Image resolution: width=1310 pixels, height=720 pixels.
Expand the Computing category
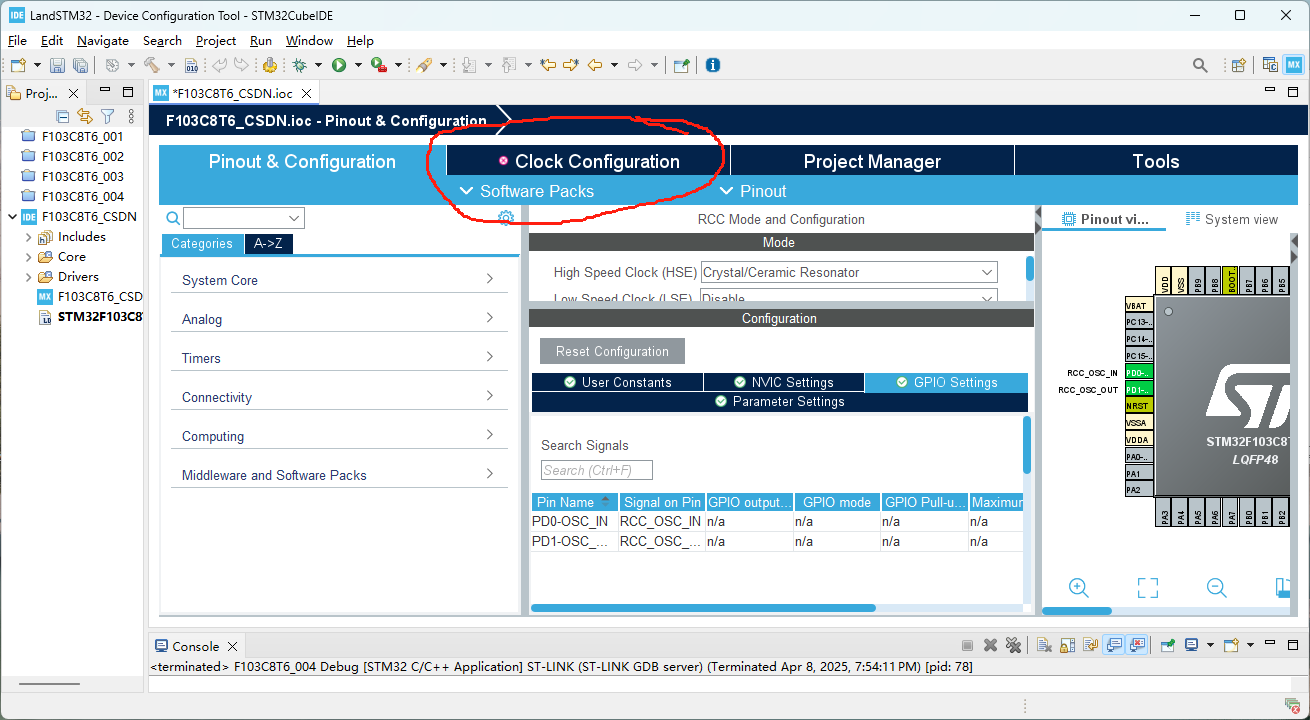click(339, 436)
